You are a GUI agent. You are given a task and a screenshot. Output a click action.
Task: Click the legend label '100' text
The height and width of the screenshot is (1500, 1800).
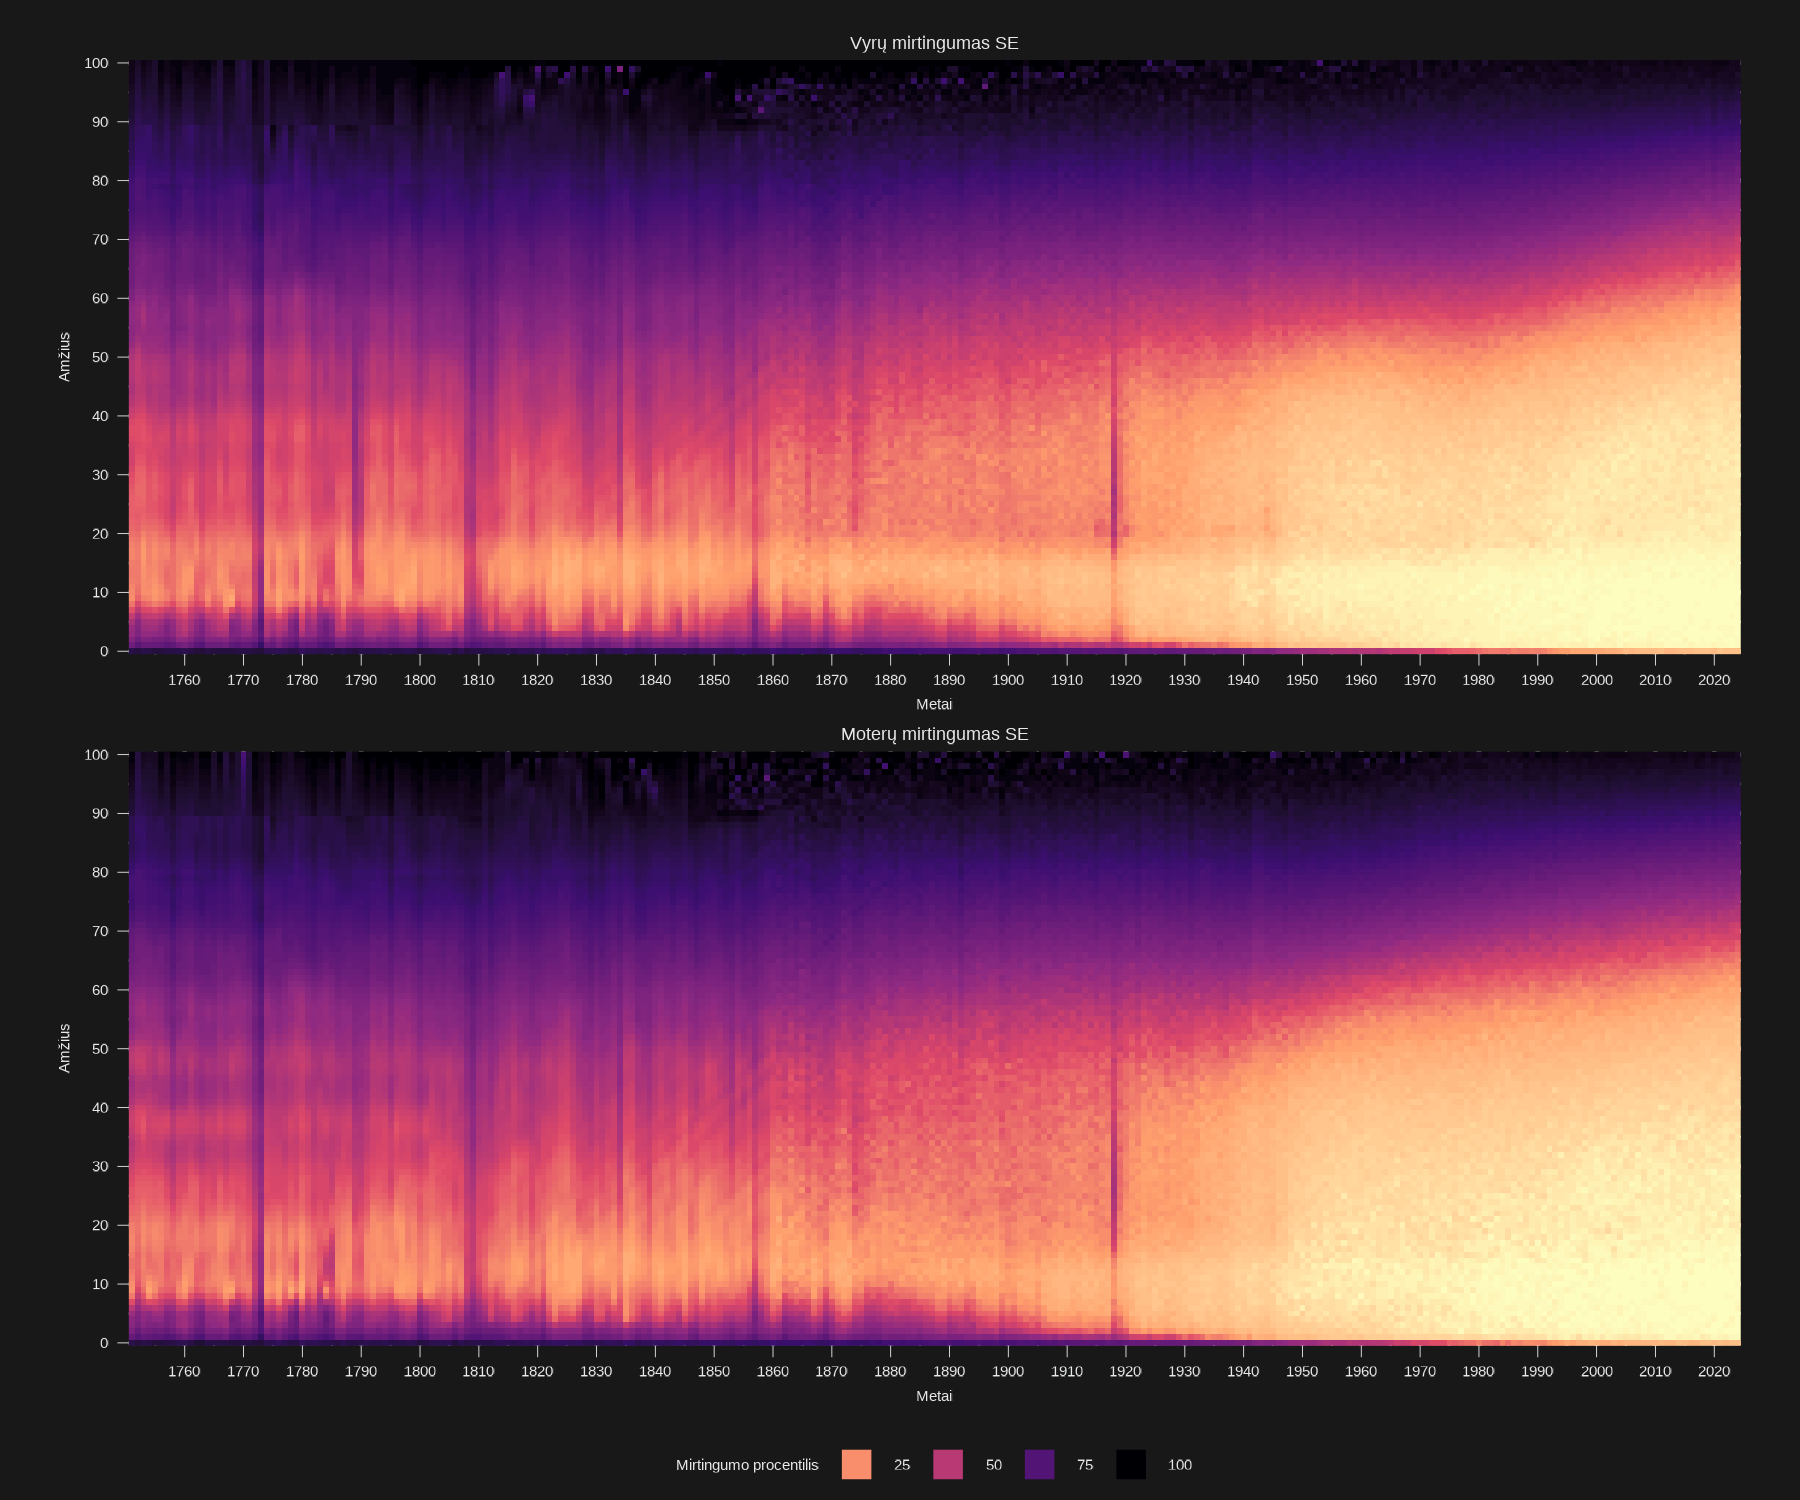point(1179,1464)
